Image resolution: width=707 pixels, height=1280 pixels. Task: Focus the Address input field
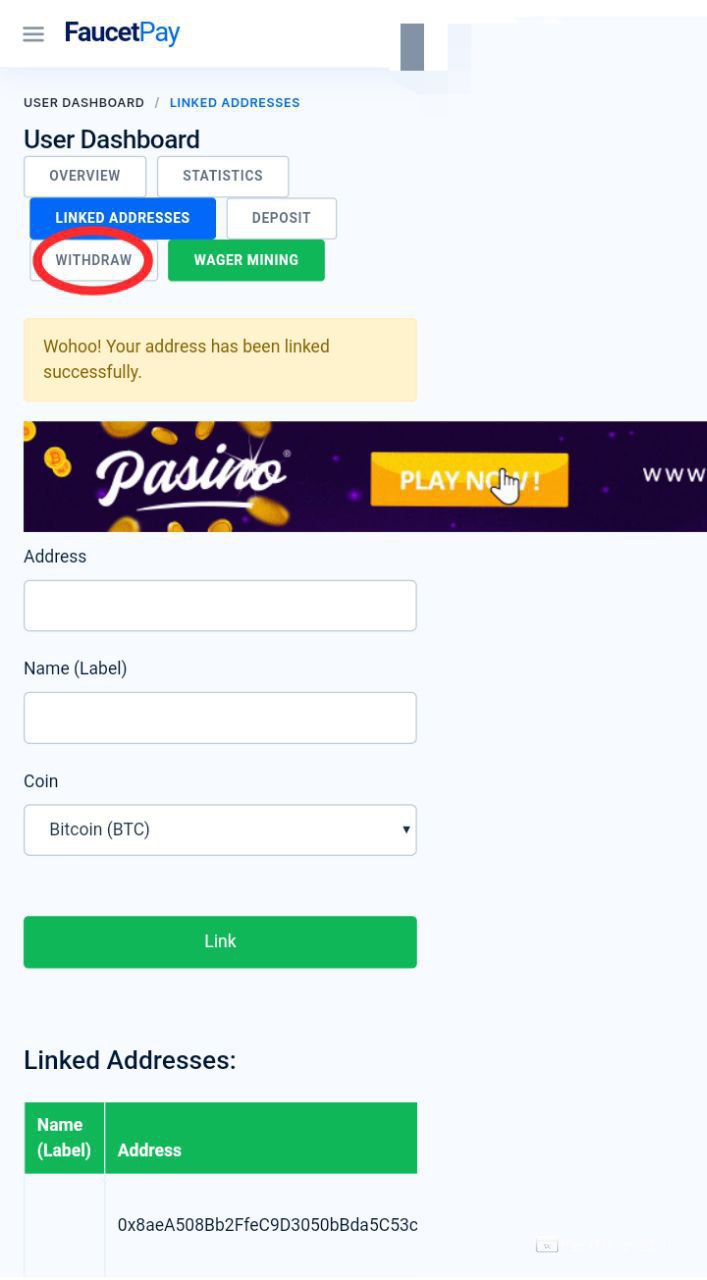point(220,606)
